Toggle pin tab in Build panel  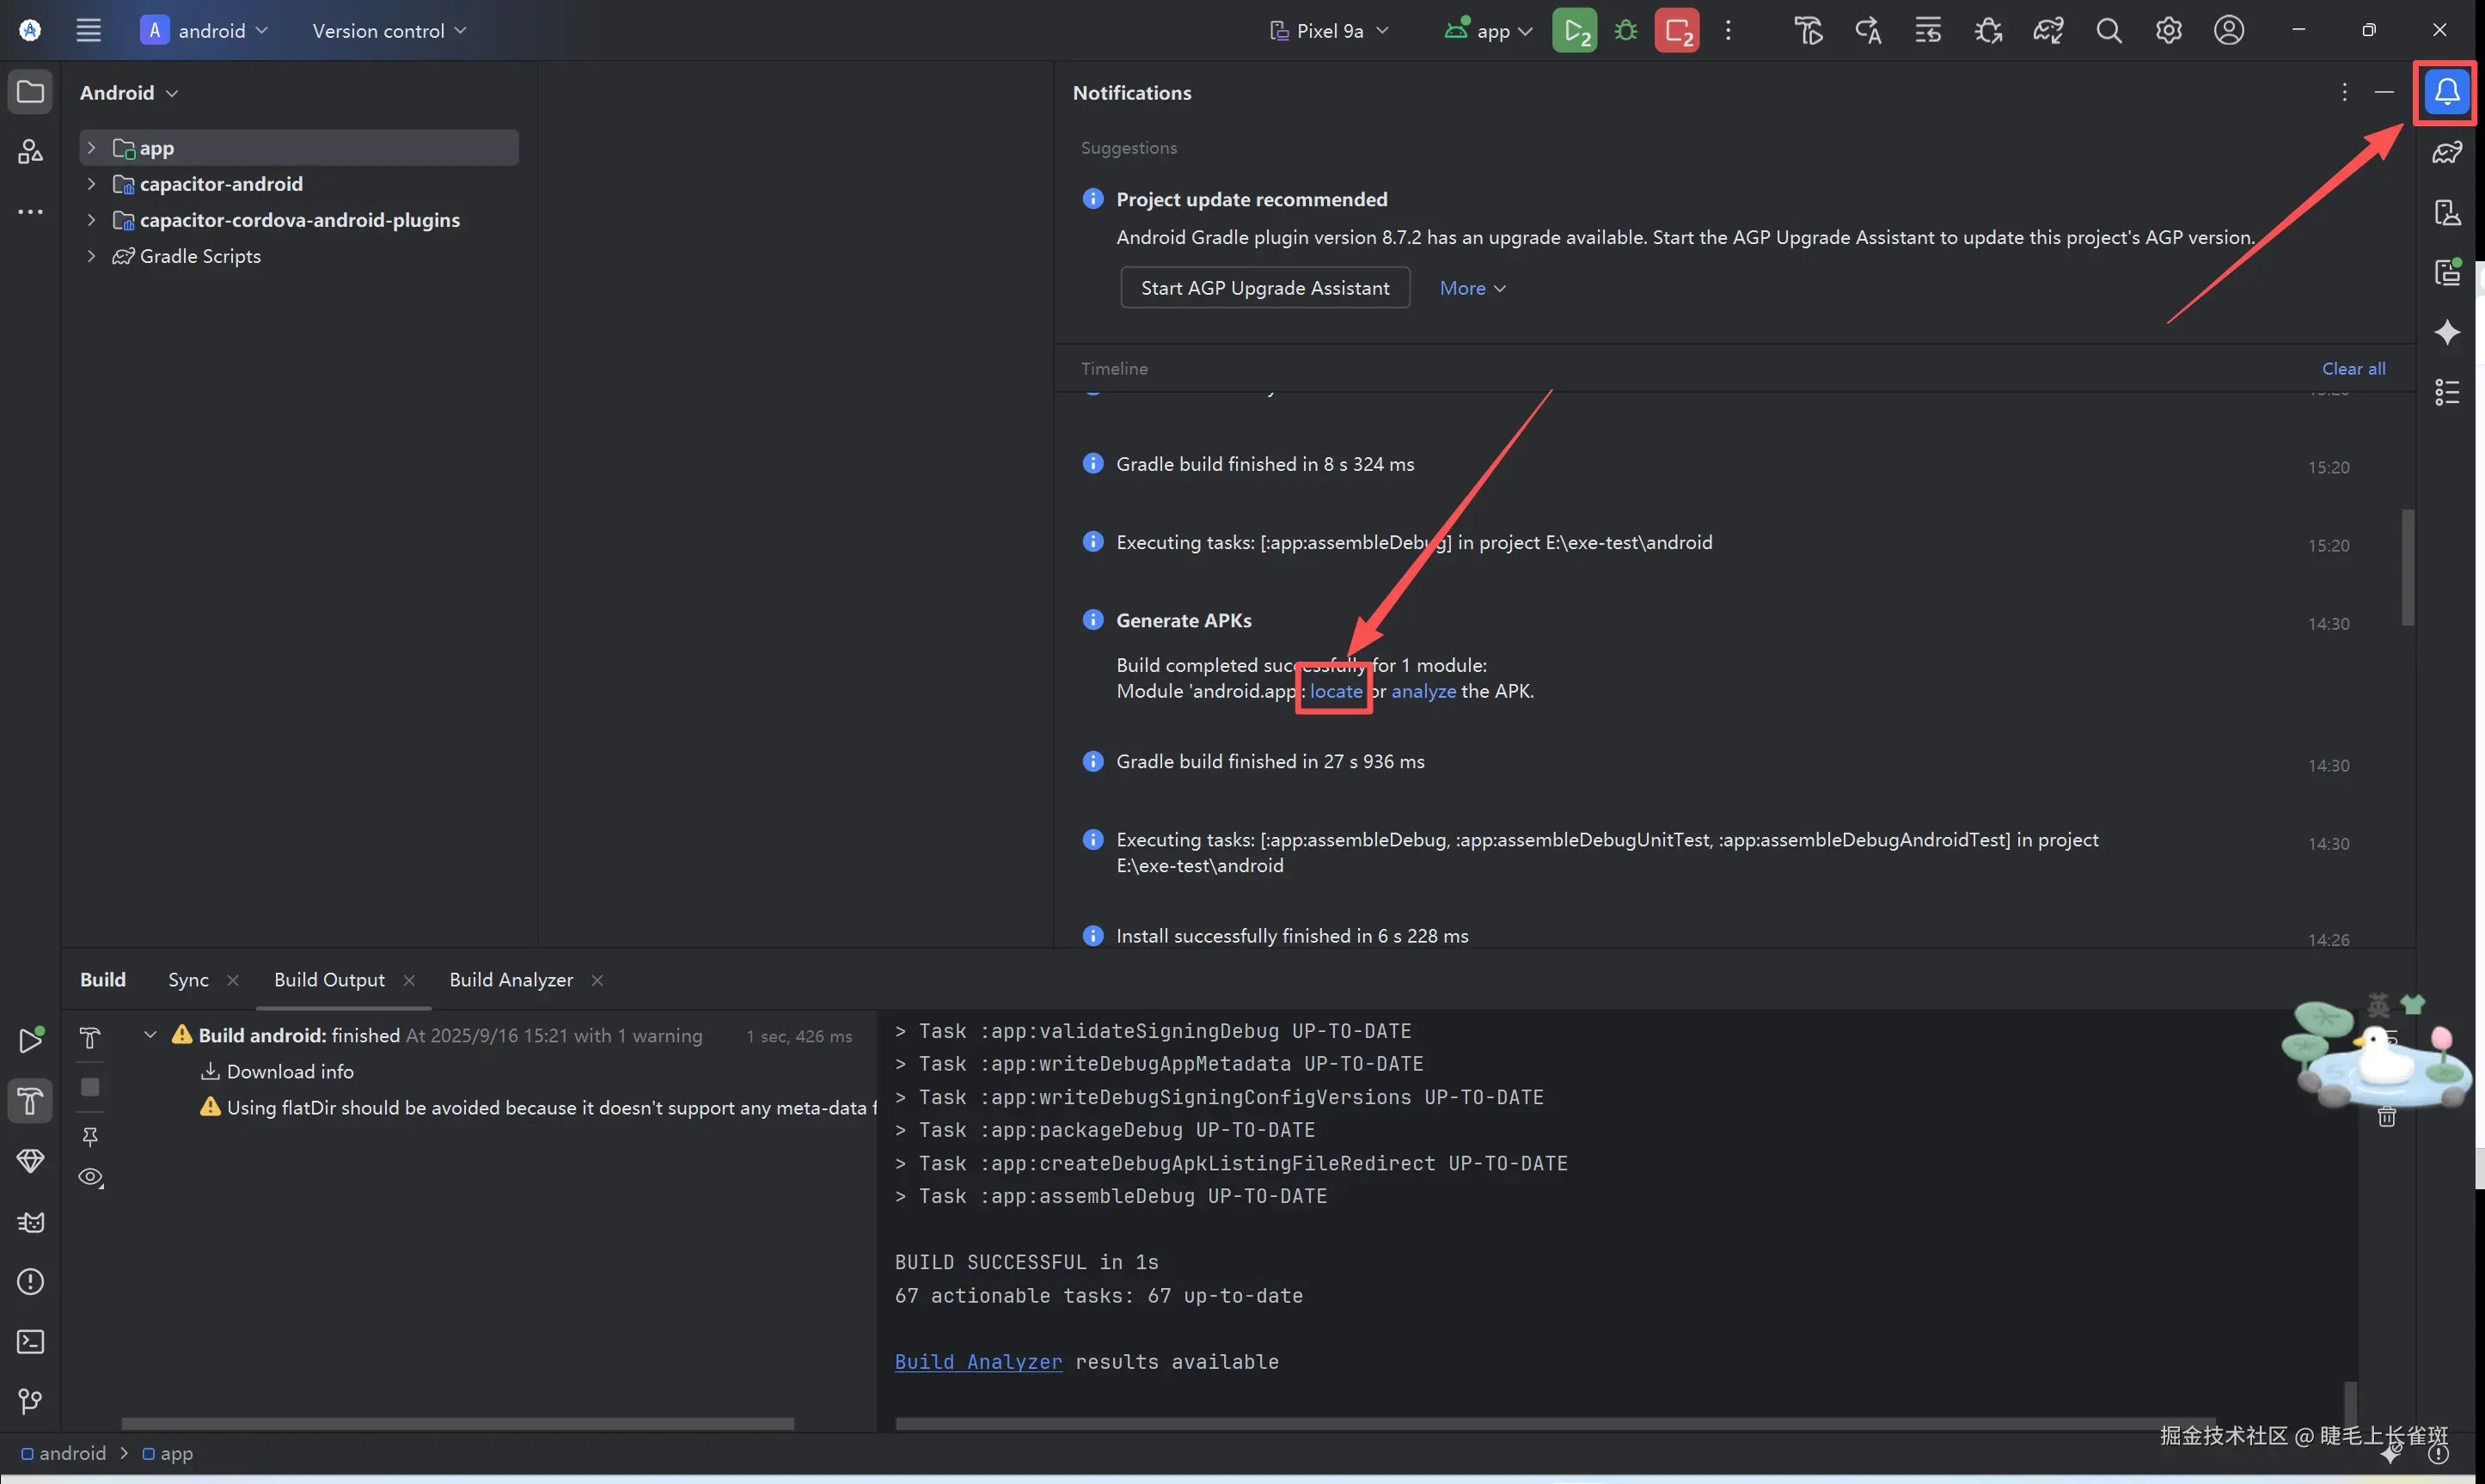pyautogui.click(x=90, y=1137)
